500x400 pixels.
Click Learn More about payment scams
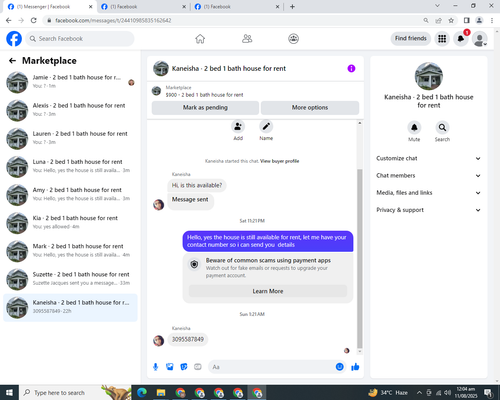pos(268,291)
